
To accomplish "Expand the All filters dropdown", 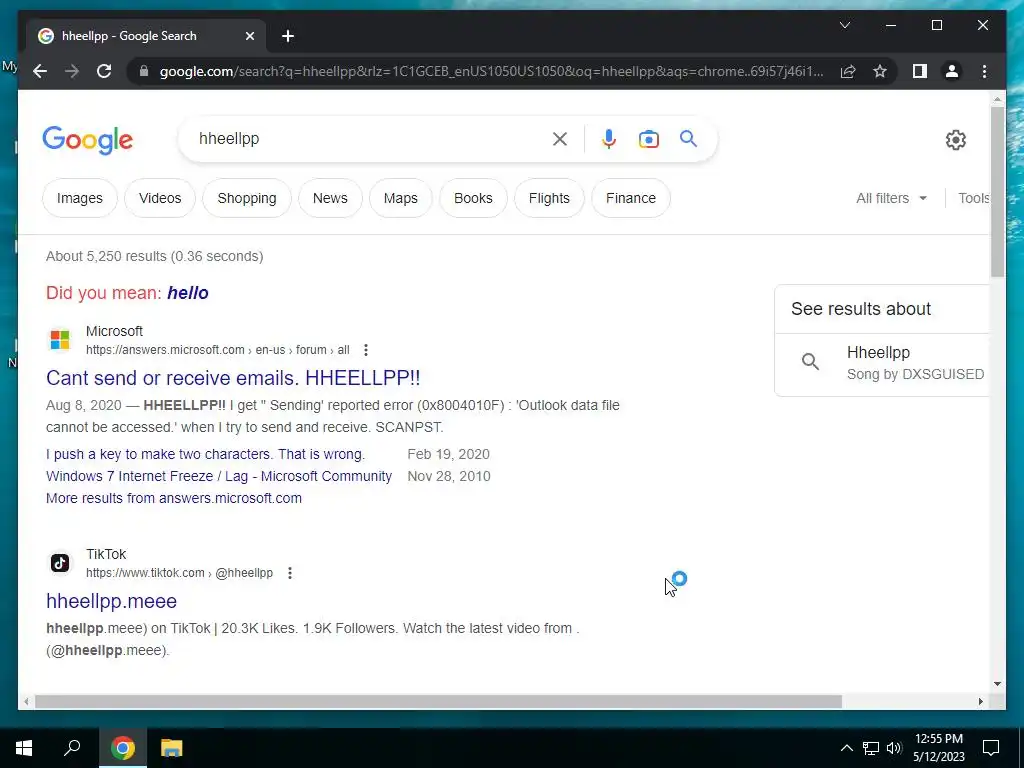I will point(891,198).
